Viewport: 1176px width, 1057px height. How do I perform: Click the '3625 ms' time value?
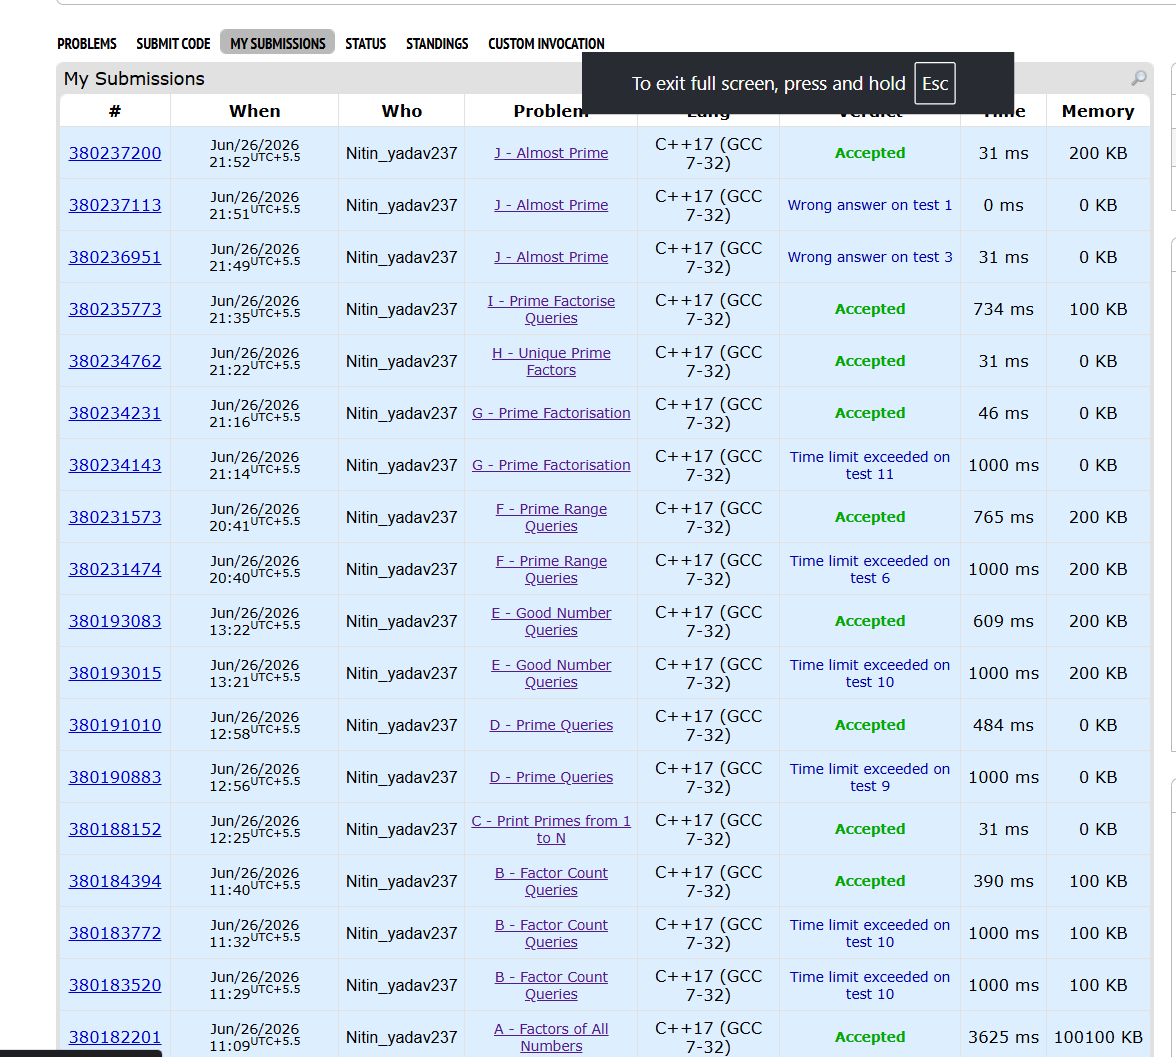click(1004, 1037)
